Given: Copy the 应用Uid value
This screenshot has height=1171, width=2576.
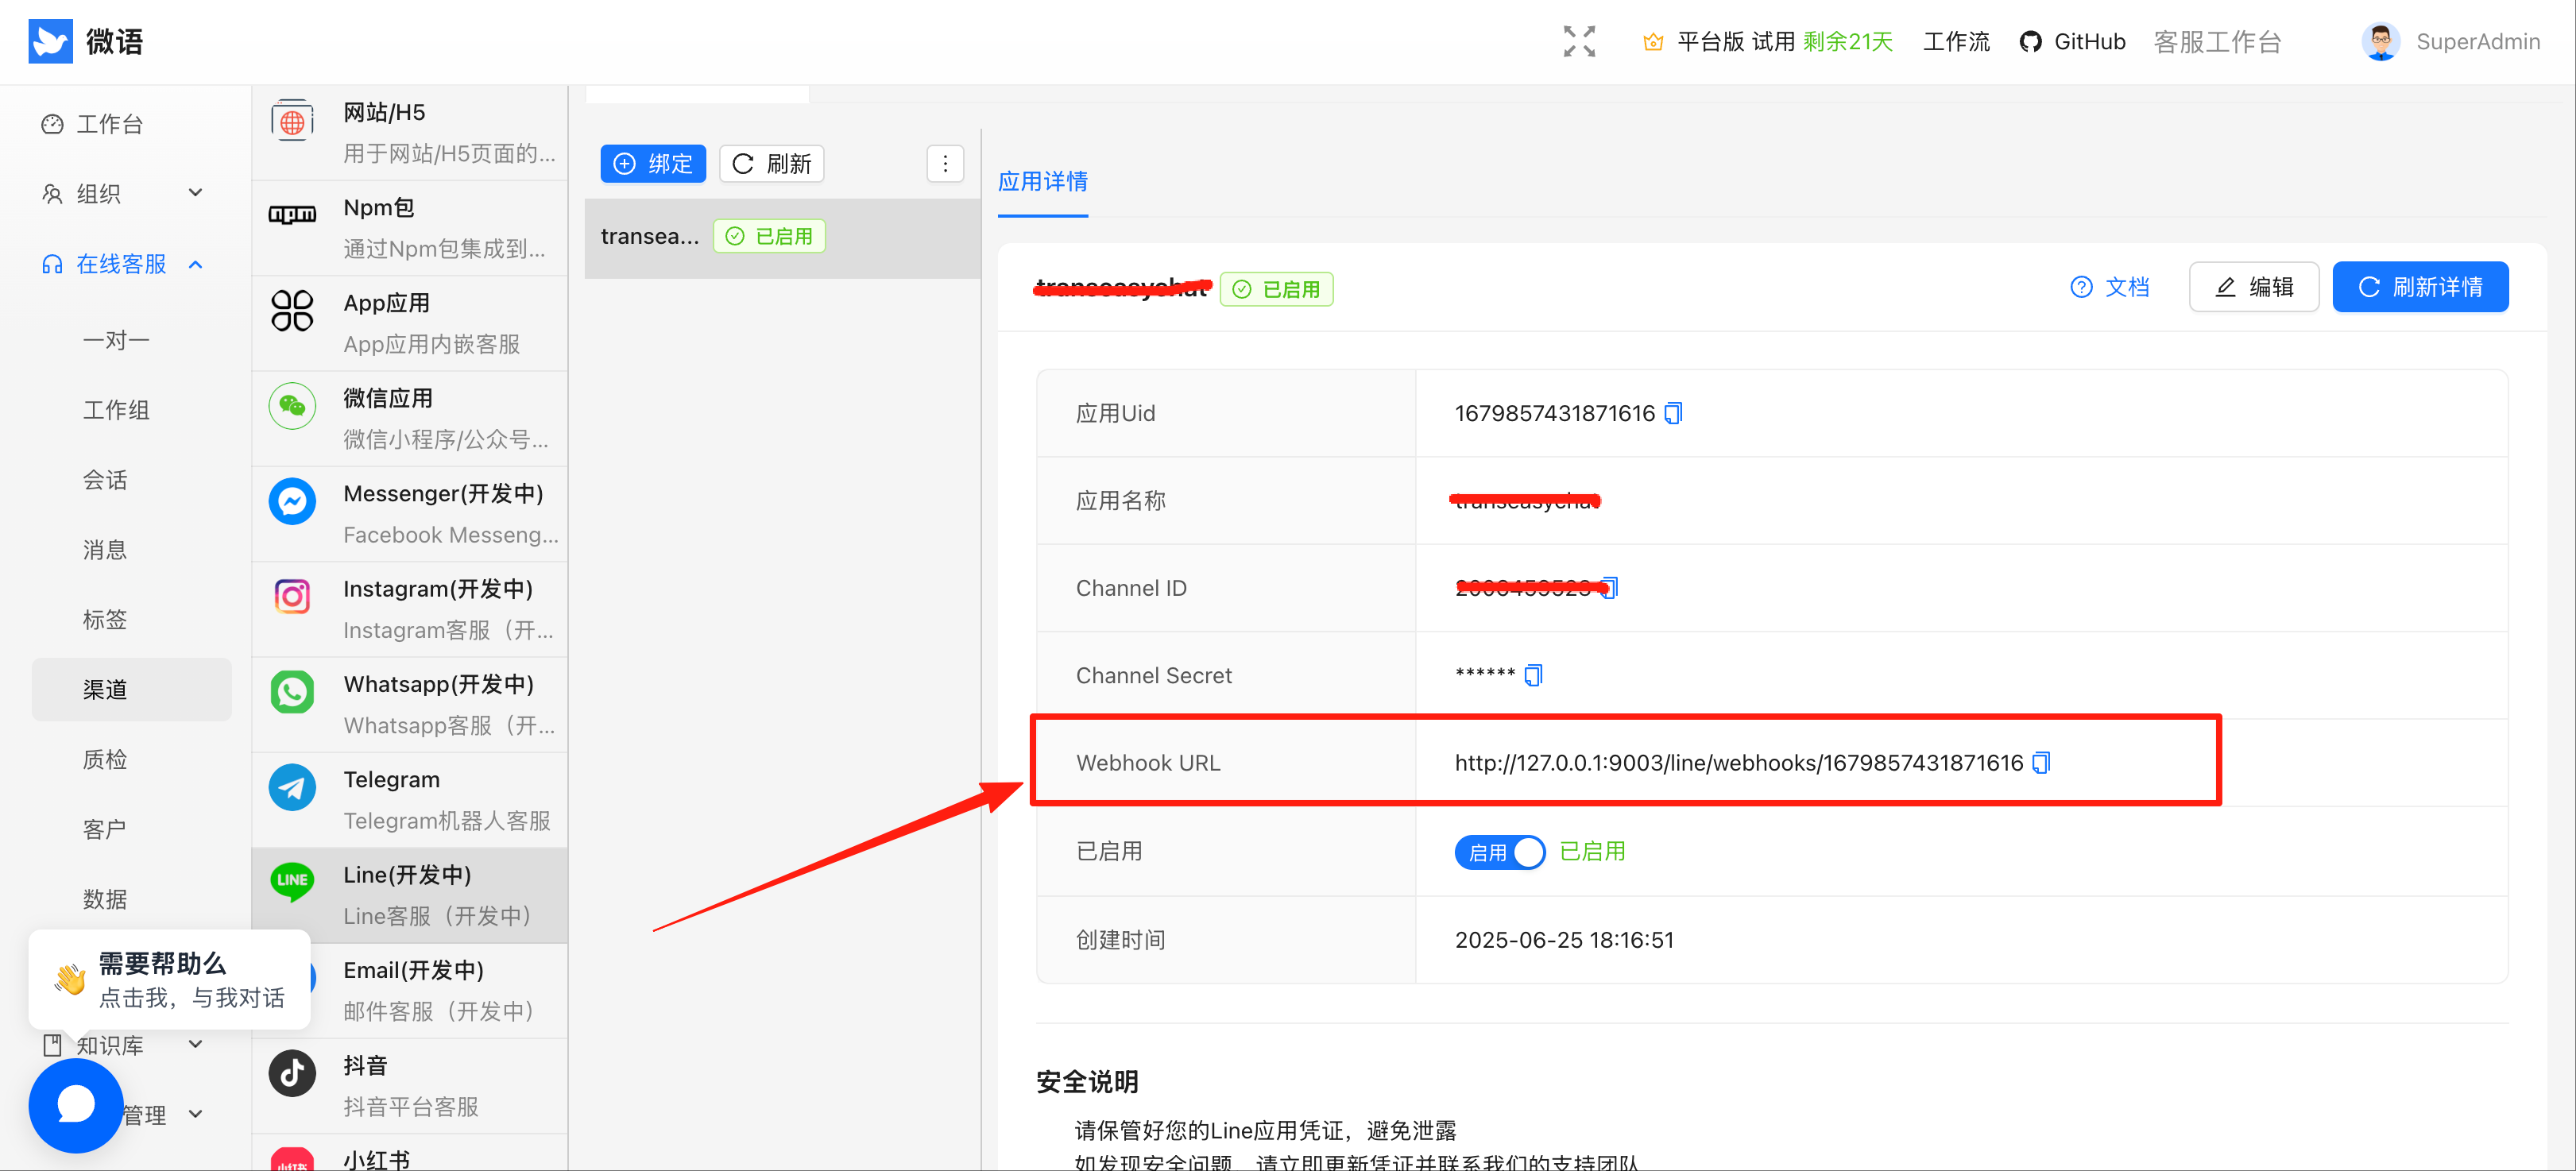Looking at the screenshot, I should tap(1673, 413).
